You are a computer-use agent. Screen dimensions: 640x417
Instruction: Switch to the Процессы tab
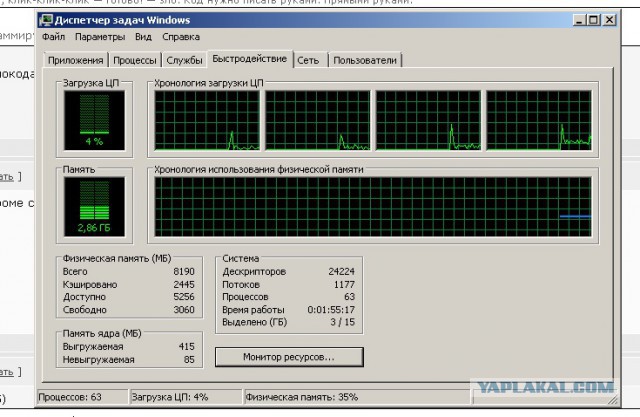pos(135,60)
